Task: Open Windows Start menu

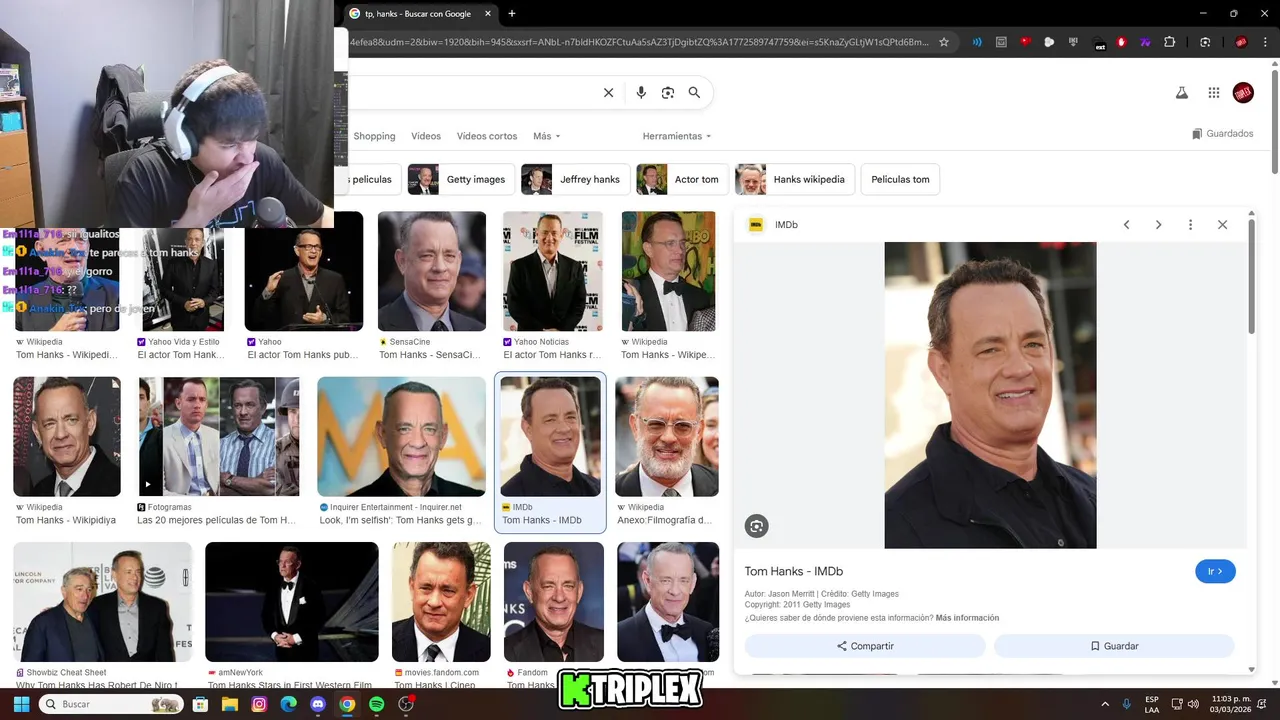Action: [21, 704]
